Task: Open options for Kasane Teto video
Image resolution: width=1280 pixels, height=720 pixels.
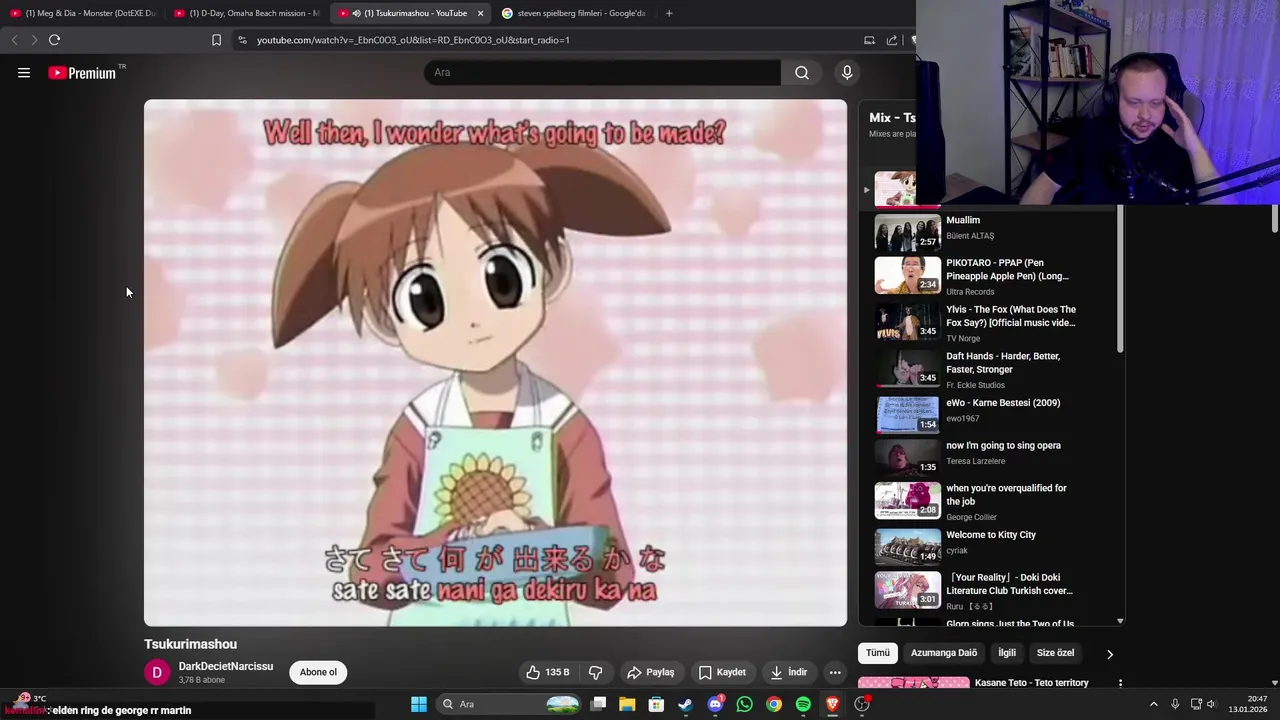Action: click(x=1120, y=683)
